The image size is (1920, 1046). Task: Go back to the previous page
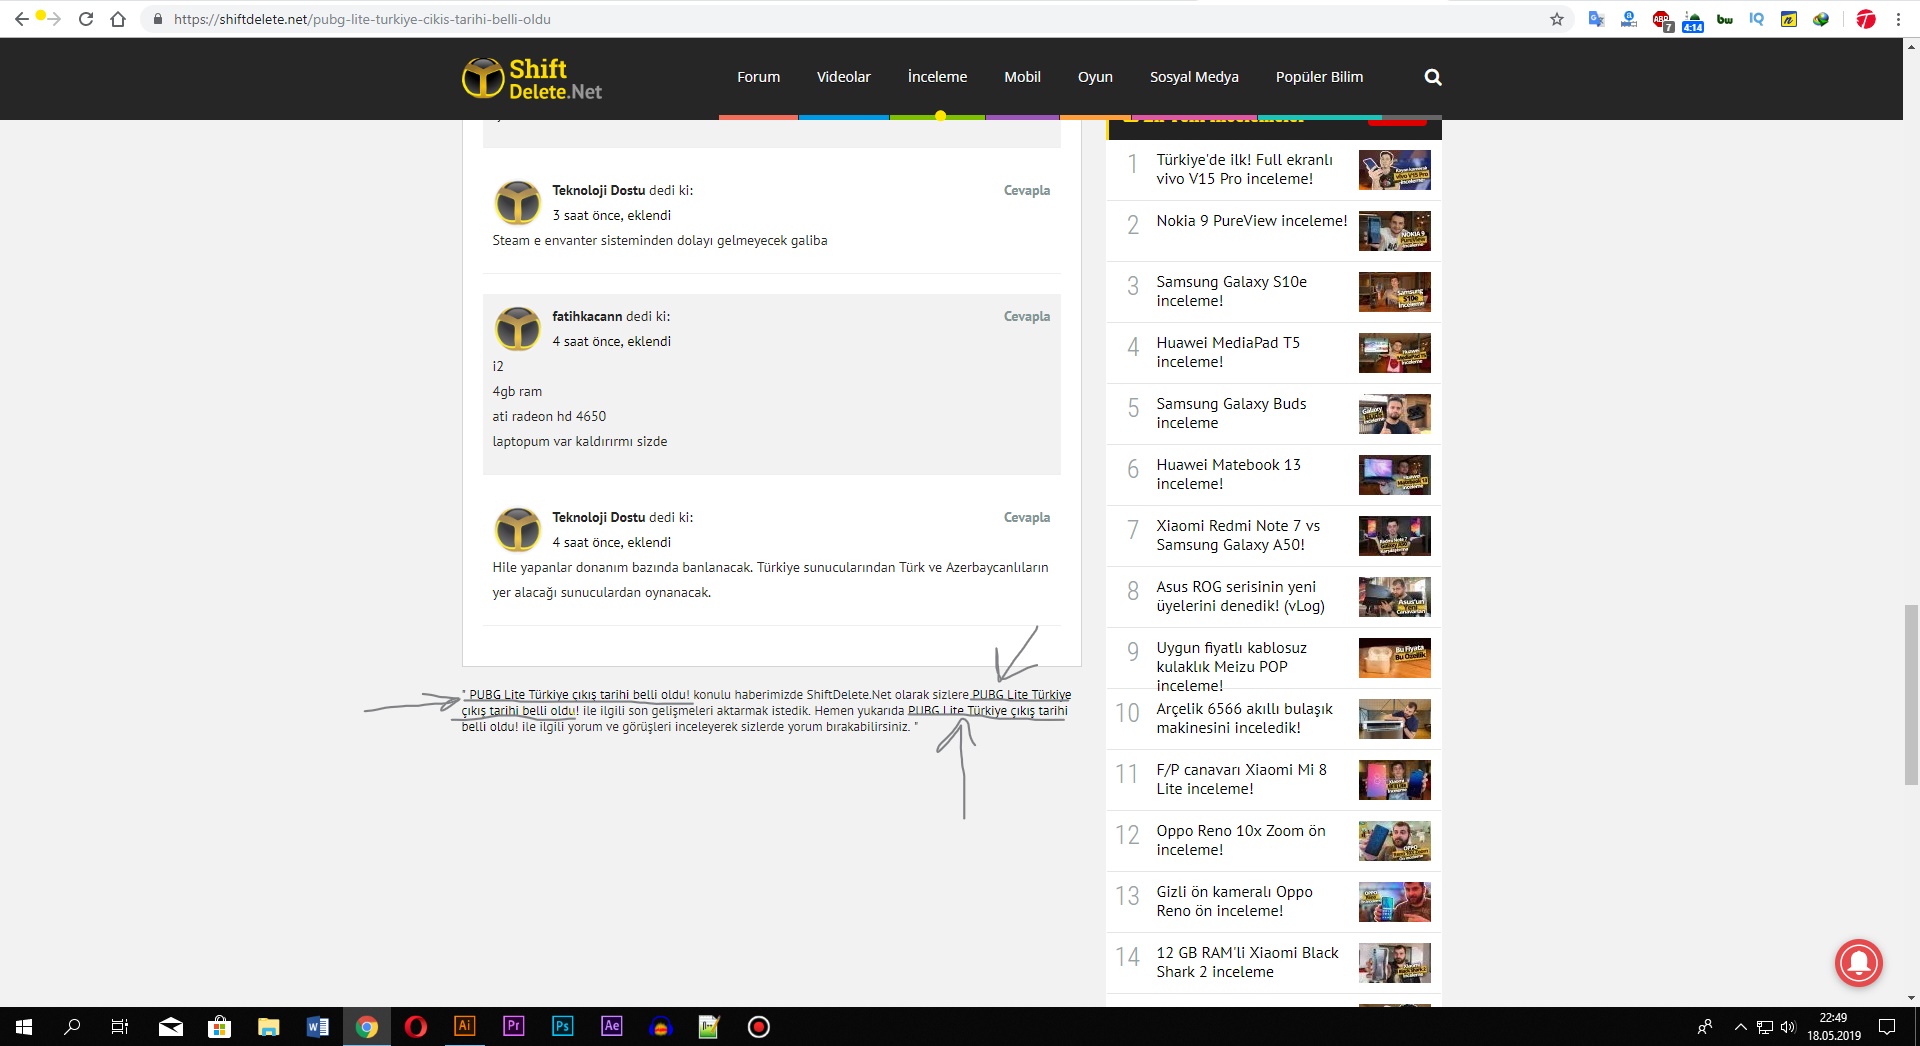coord(21,19)
